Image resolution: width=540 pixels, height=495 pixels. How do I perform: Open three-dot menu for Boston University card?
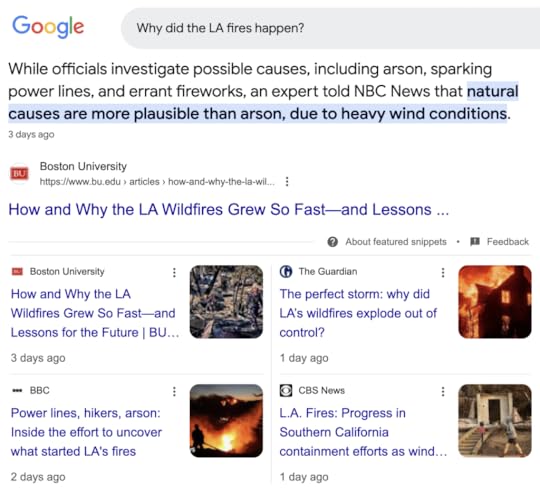pos(174,272)
